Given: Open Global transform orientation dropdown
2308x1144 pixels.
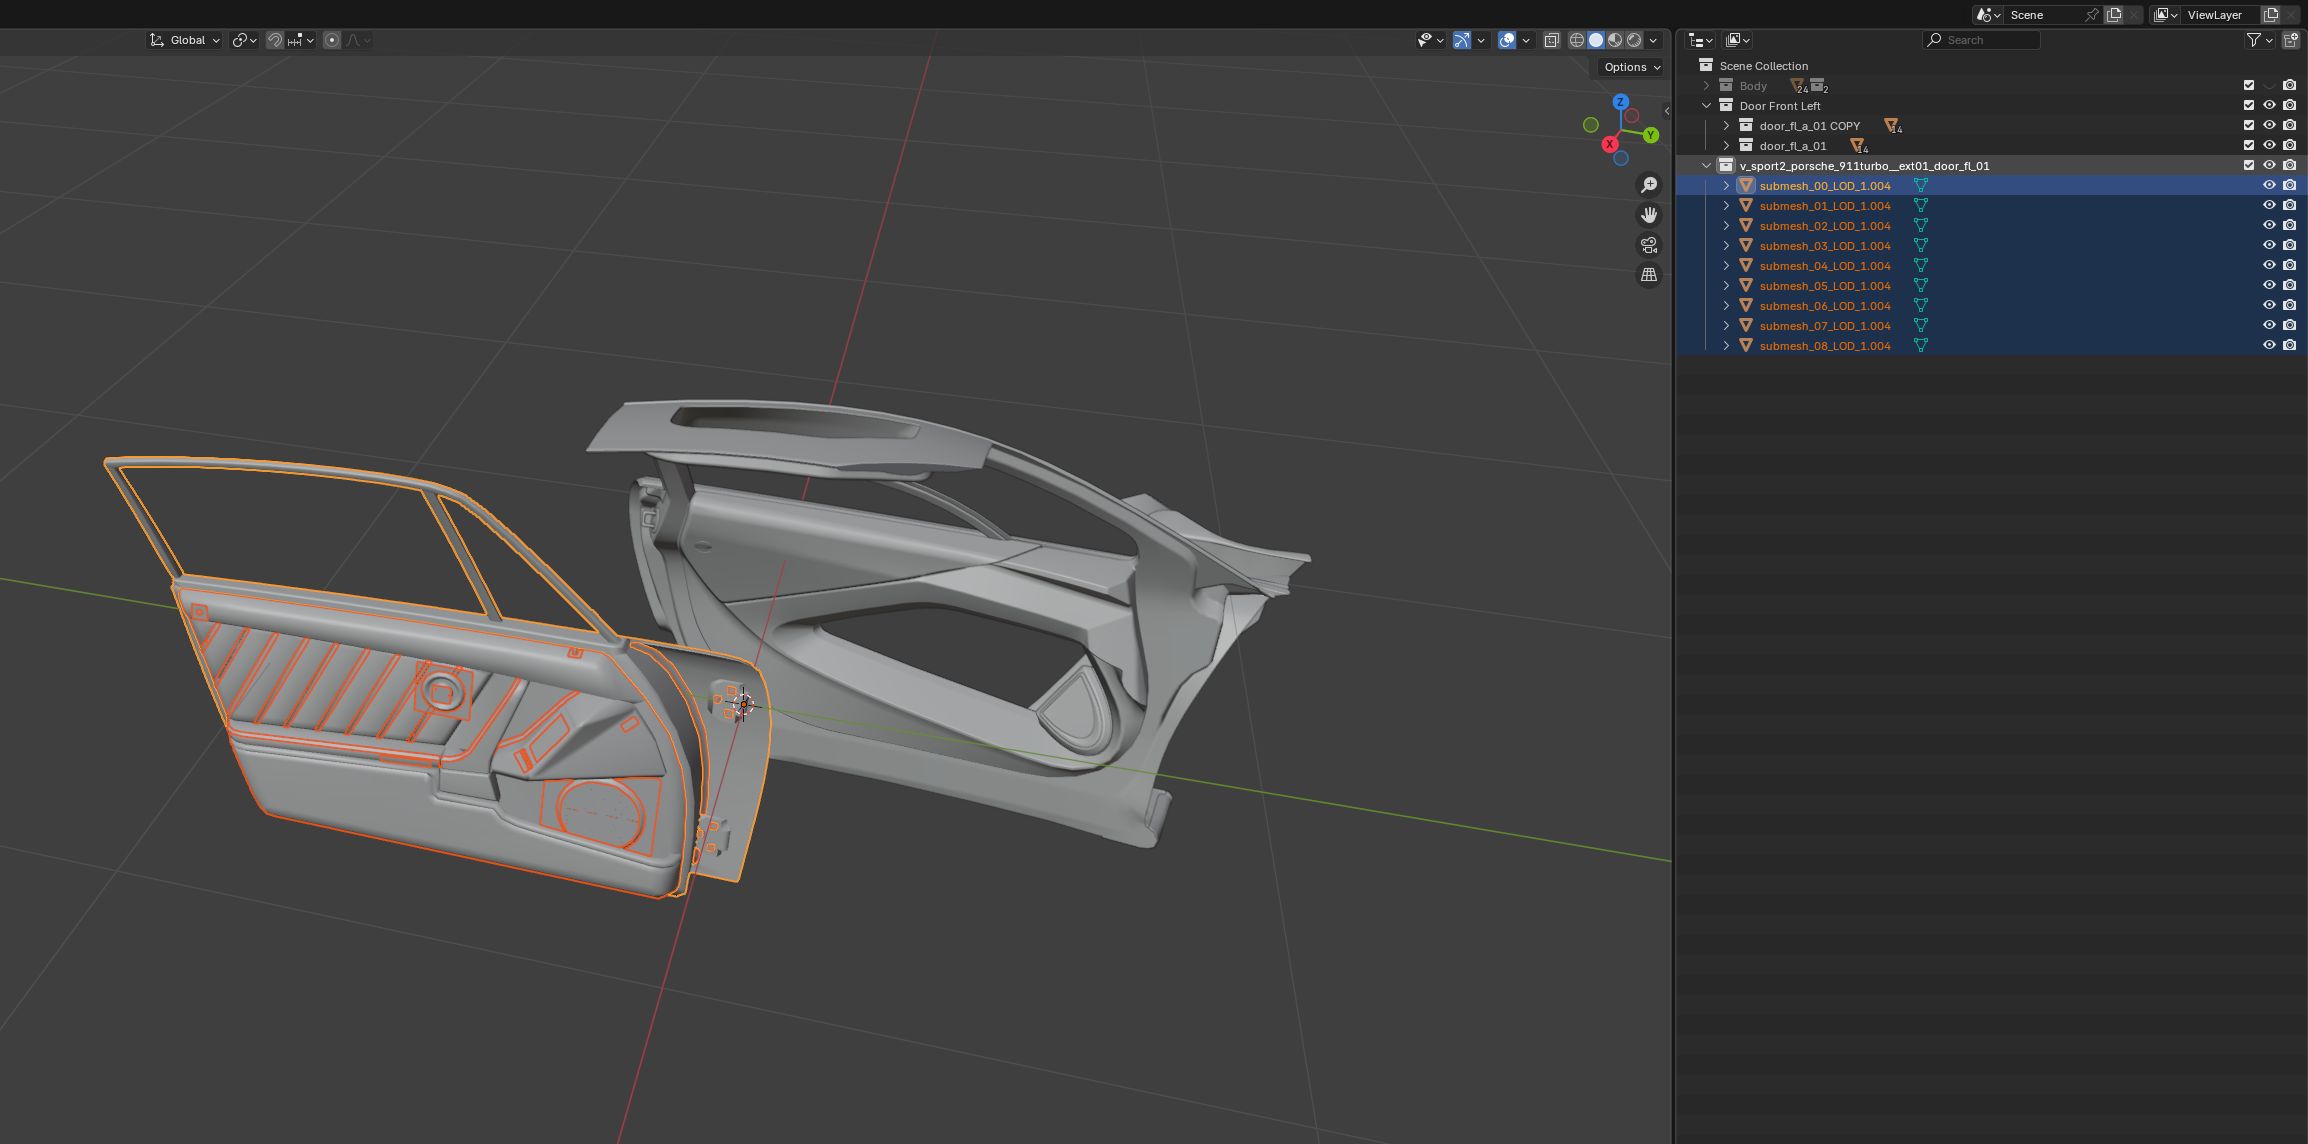Looking at the screenshot, I should pyautogui.click(x=185, y=40).
